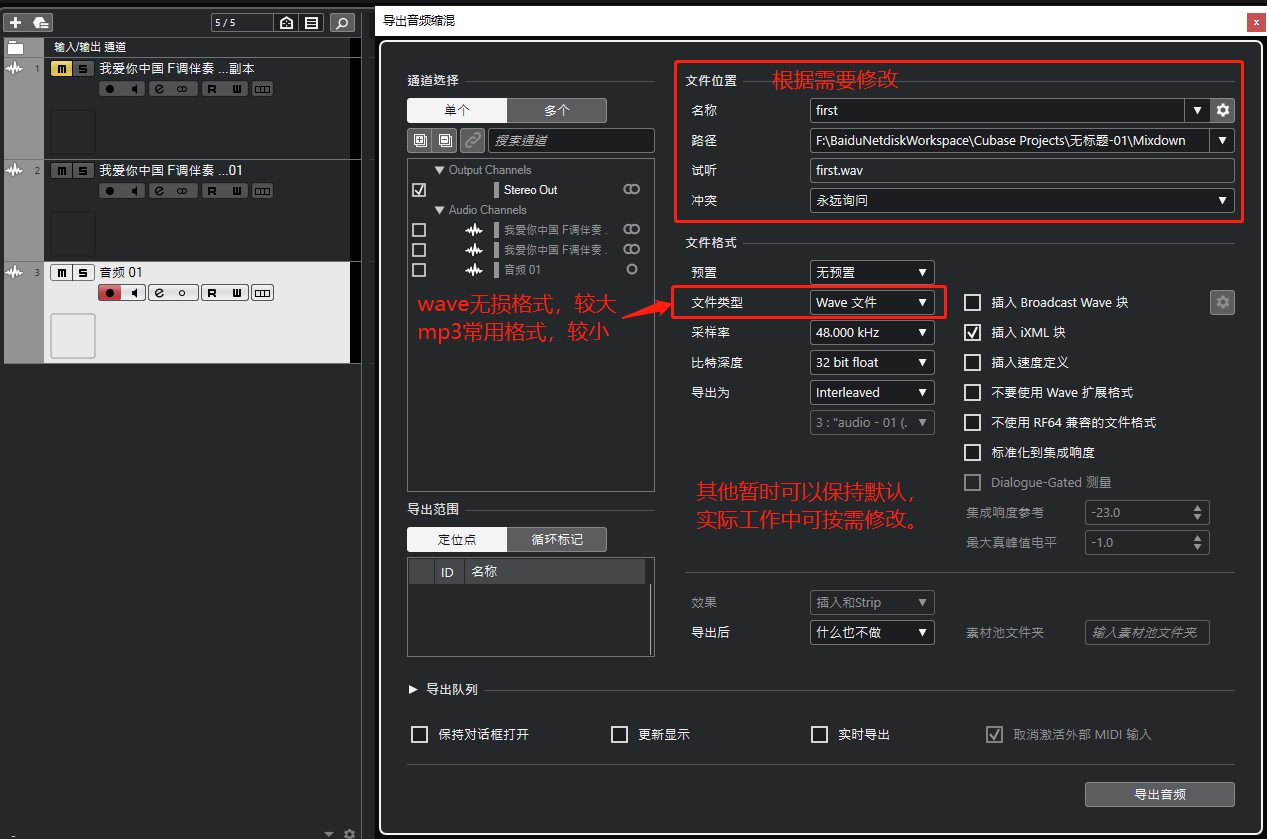Screen dimensions: 1267x839
Task: Open Broadcast Wave settings gear icon
Action: [1222, 302]
